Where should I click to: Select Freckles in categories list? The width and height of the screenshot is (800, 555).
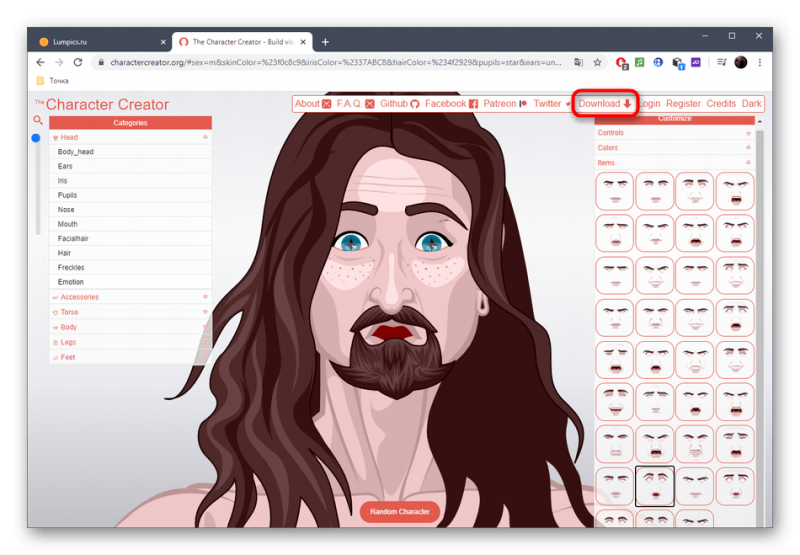click(x=130, y=267)
